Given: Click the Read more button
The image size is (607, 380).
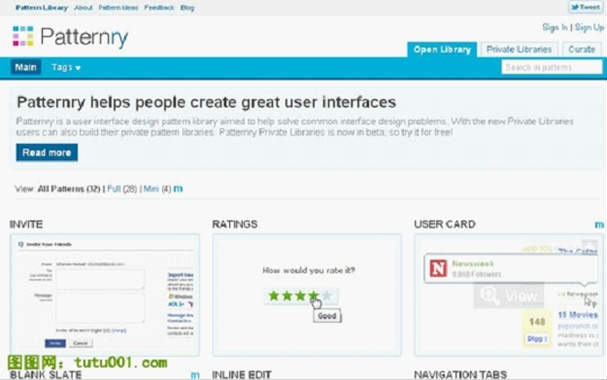Looking at the screenshot, I should coord(47,152).
